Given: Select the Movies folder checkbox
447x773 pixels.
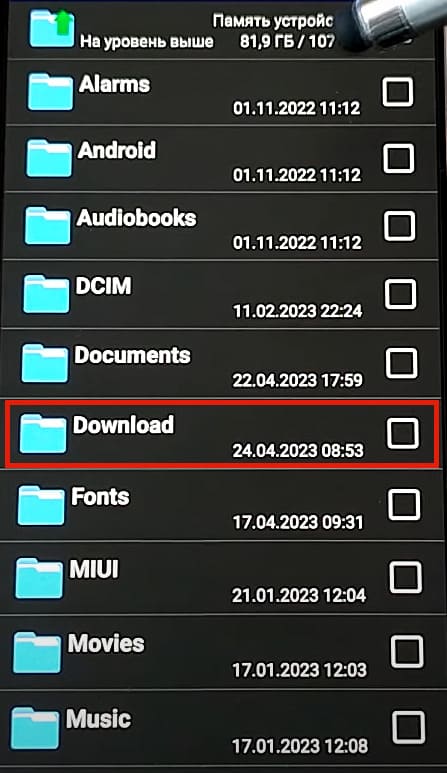Looking at the screenshot, I should [407, 651].
